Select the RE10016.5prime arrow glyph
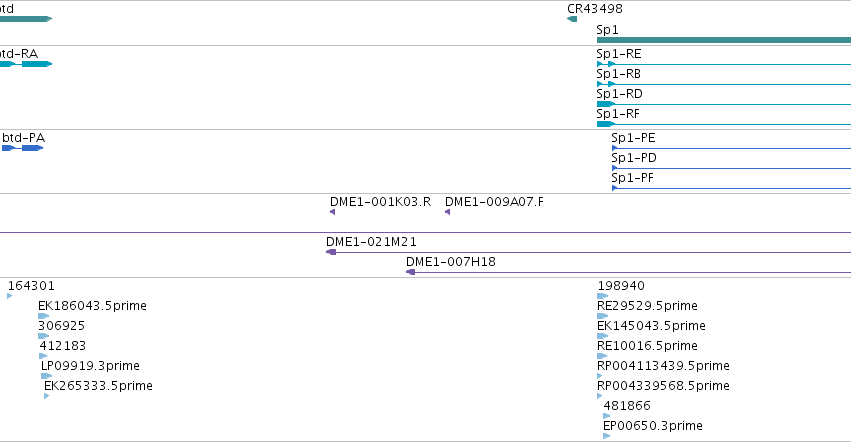The image size is (851, 442). 602,356
